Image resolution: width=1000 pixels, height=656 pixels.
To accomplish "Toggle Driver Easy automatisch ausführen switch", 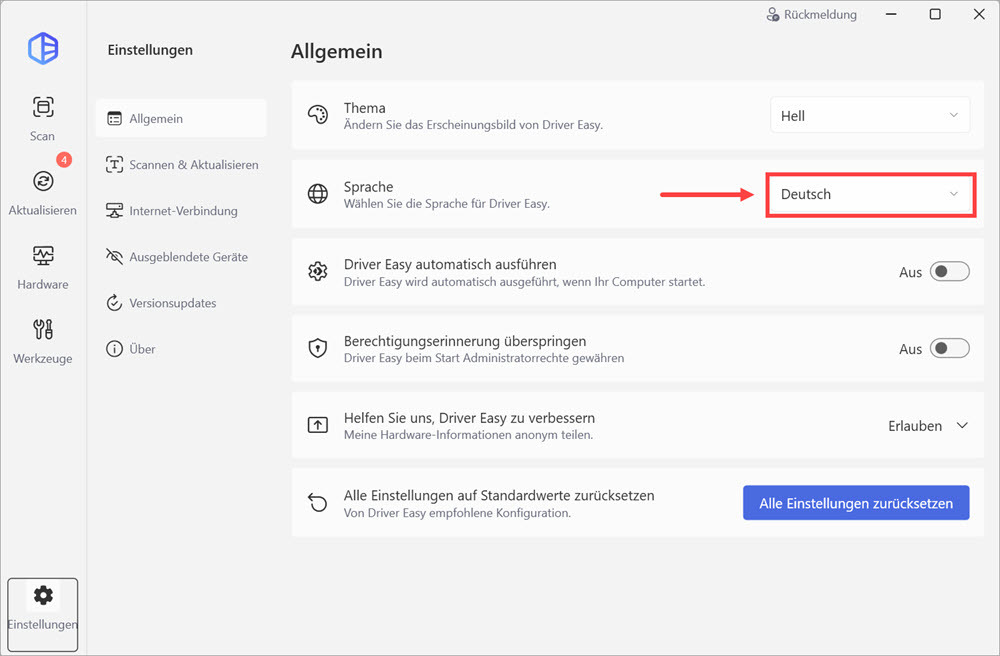I will [x=950, y=272].
